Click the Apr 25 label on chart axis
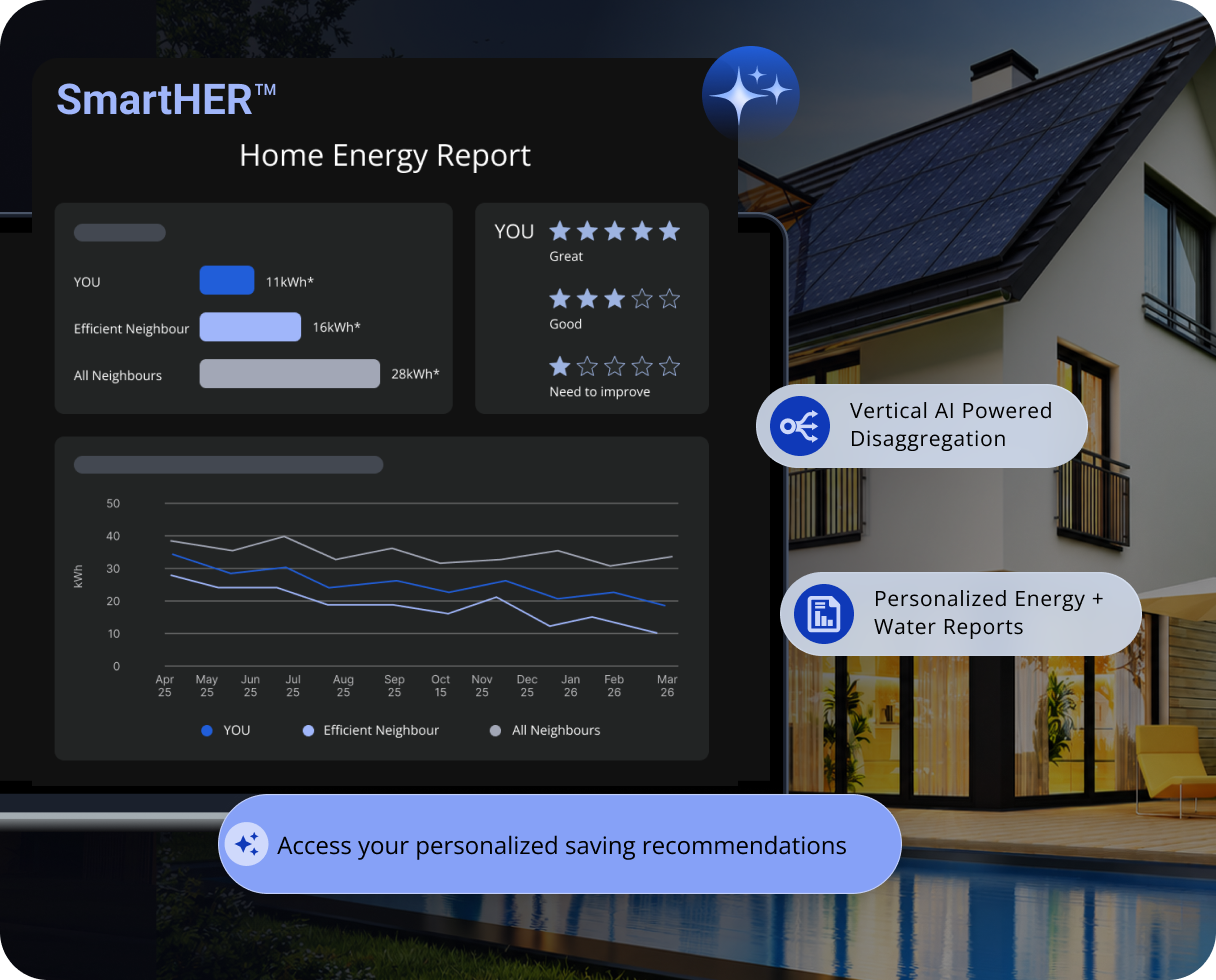This screenshot has width=1216, height=980. [164, 686]
